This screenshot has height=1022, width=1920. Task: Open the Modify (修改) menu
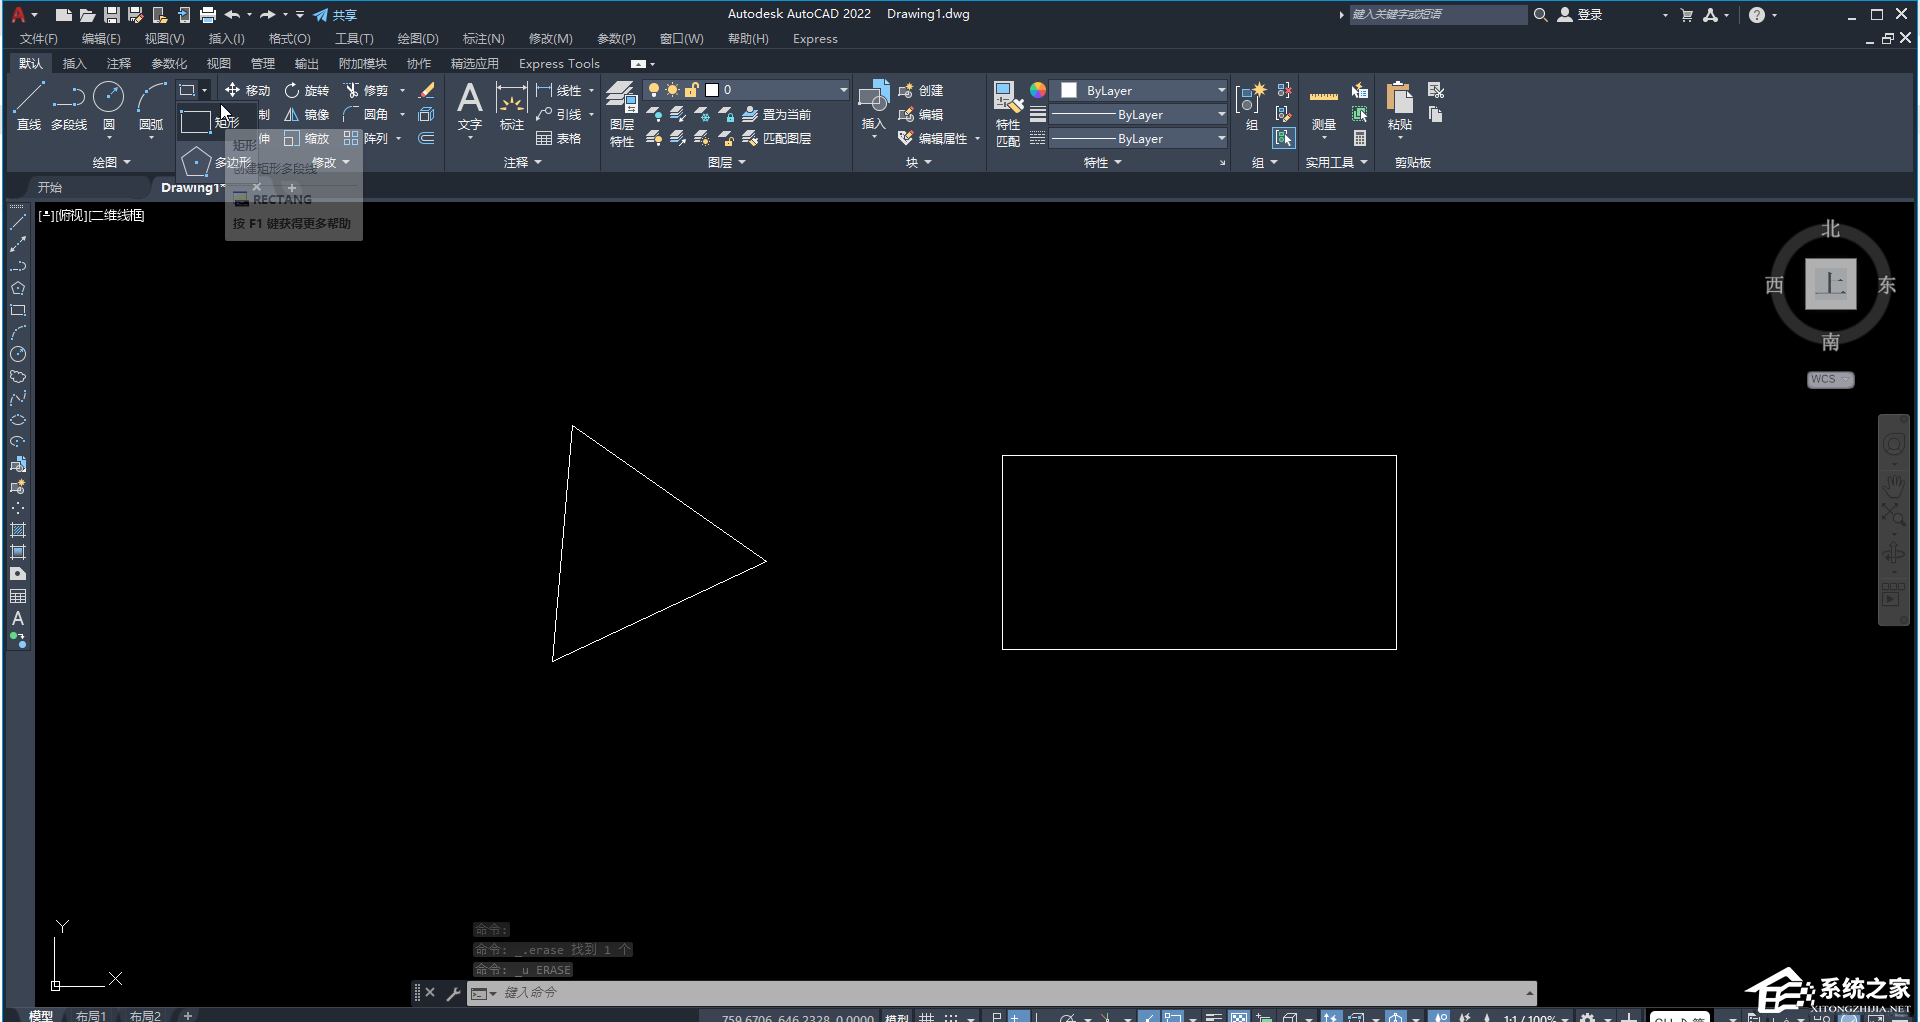pyautogui.click(x=550, y=39)
